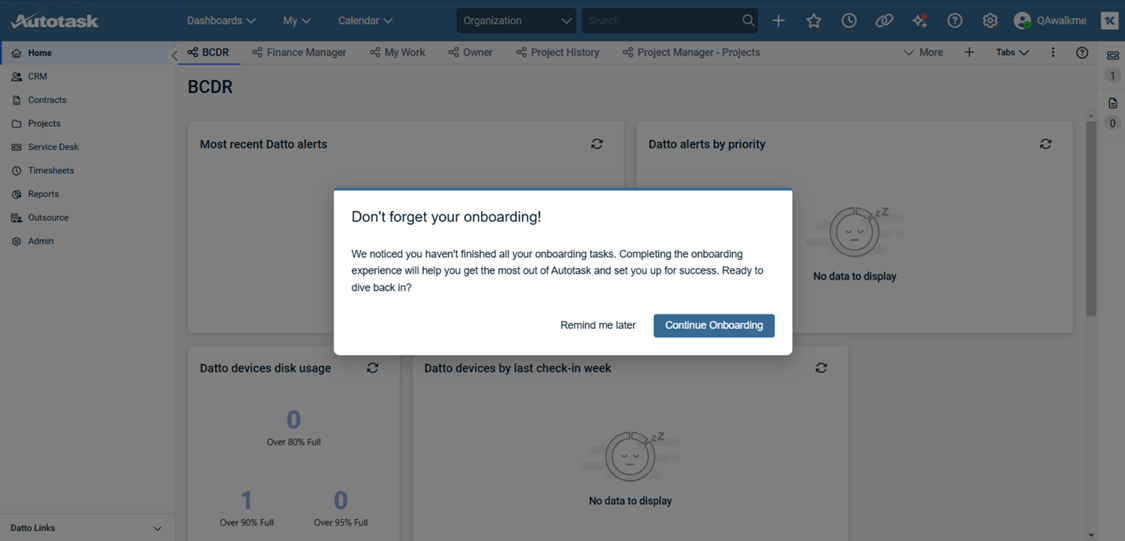Open the Tabs dropdown
This screenshot has width=1125, height=541.
point(1012,52)
